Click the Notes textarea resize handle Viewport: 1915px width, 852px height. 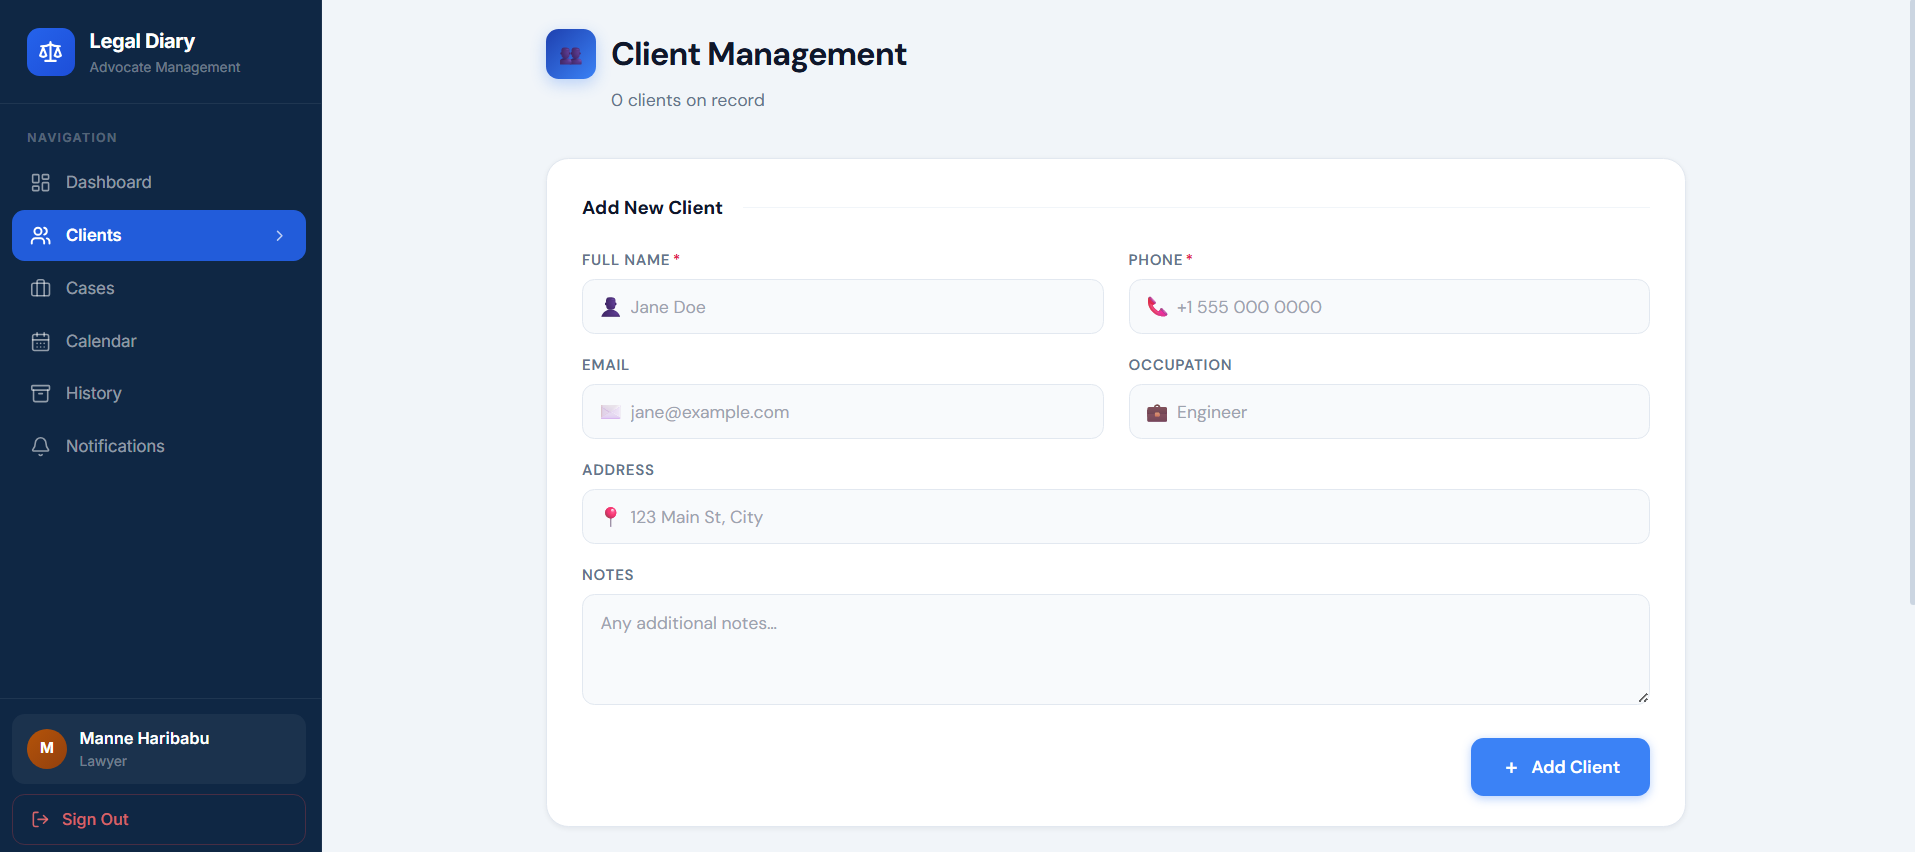click(x=1643, y=697)
